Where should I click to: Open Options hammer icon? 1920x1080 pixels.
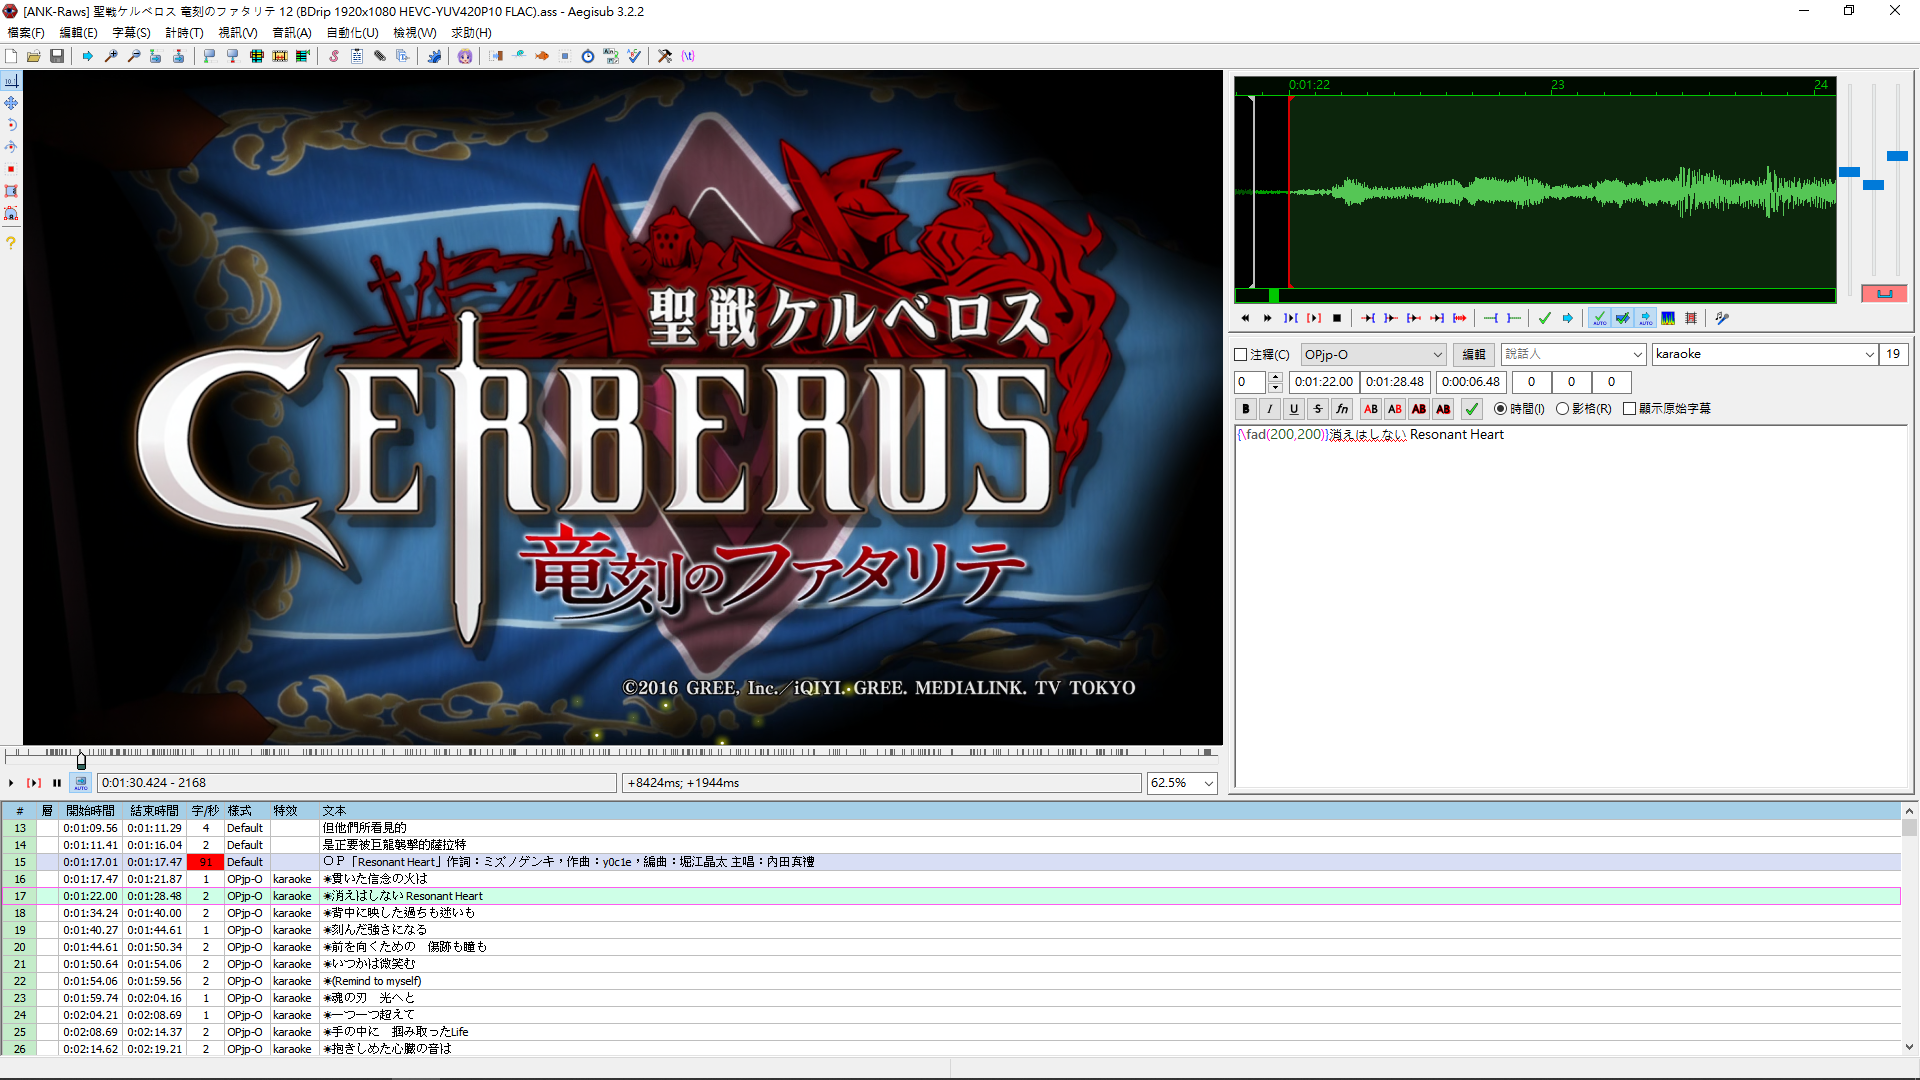pos(665,56)
